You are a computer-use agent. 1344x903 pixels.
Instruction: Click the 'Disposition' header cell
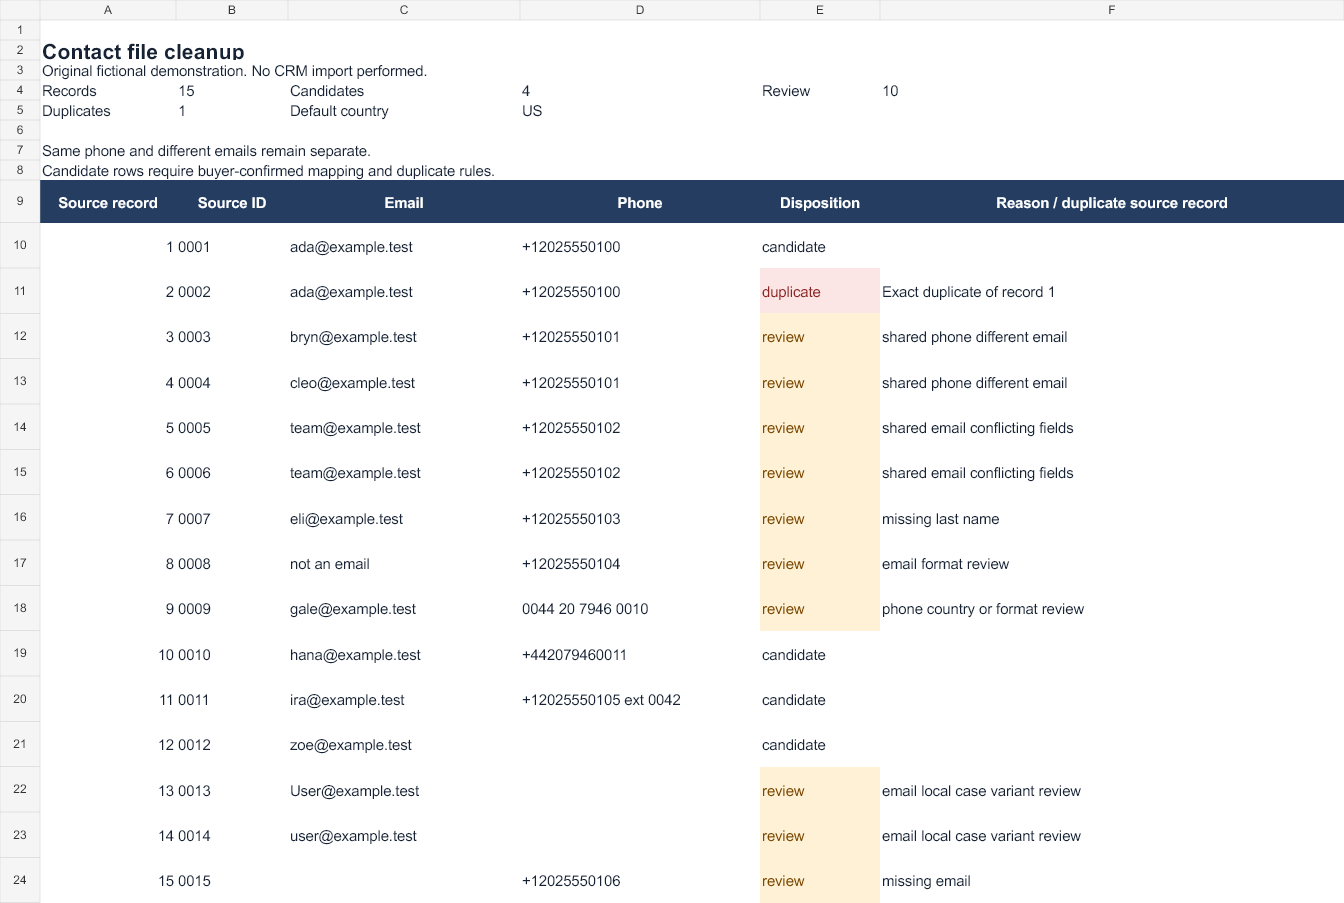pyautogui.click(x=820, y=202)
